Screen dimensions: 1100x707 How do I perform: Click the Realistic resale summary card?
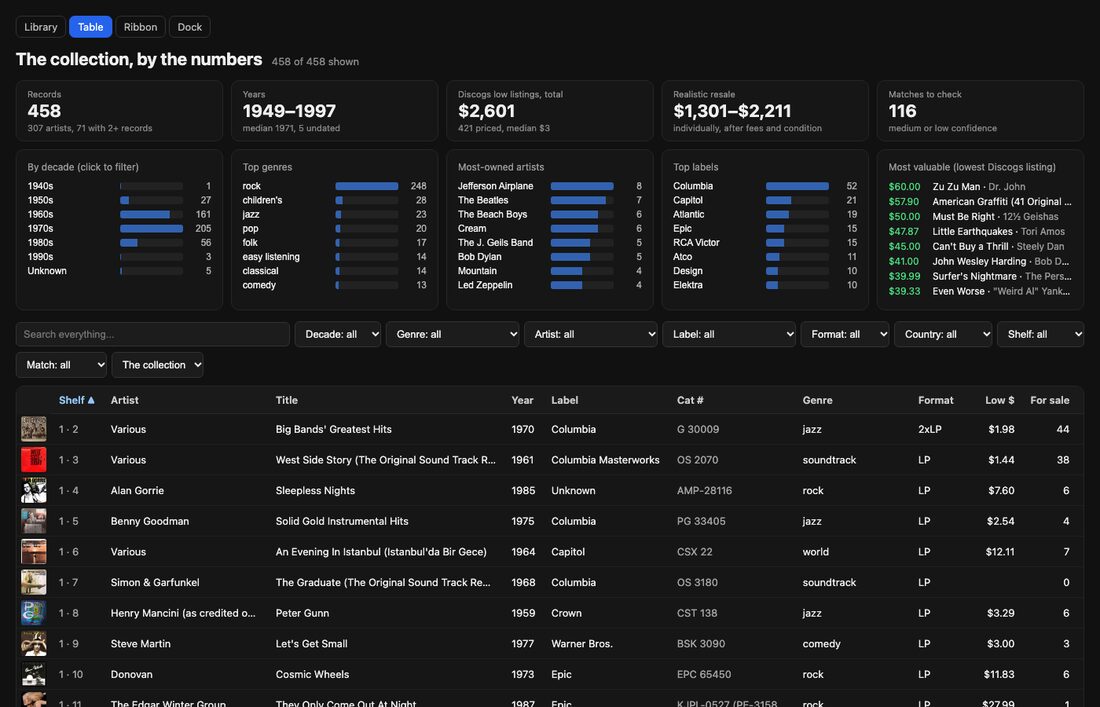[x=765, y=111]
